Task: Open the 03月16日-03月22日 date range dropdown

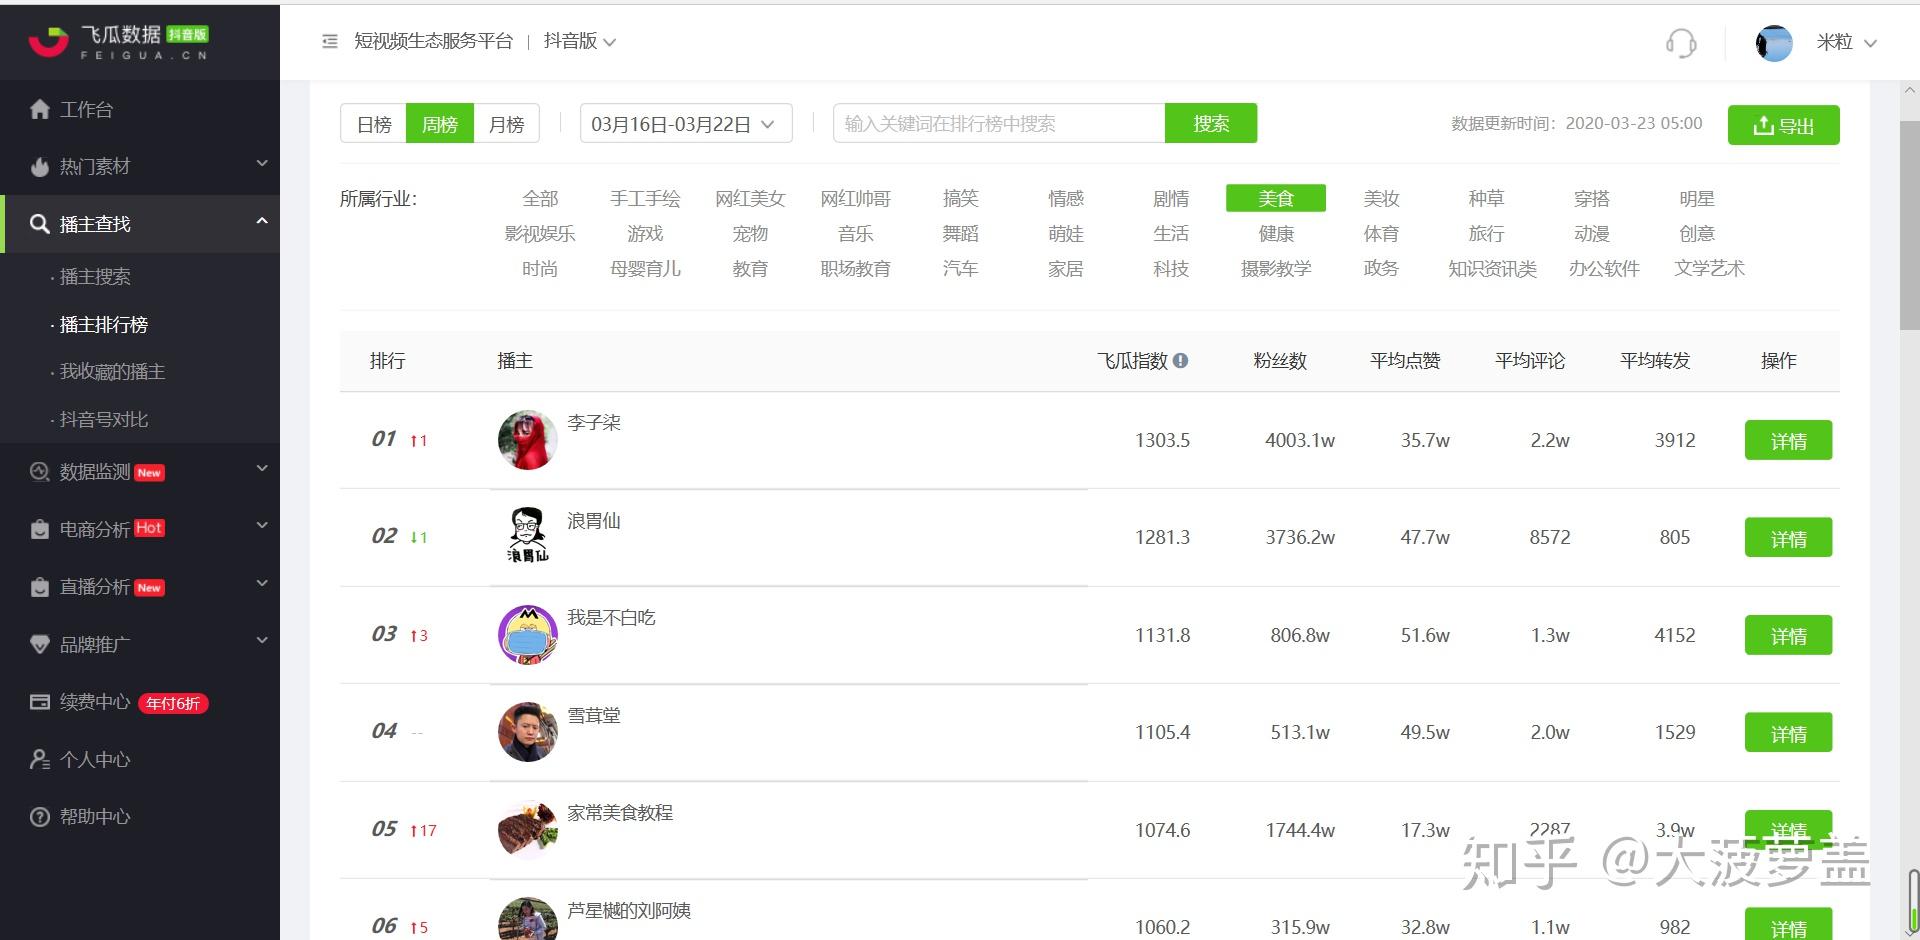Action: click(686, 124)
